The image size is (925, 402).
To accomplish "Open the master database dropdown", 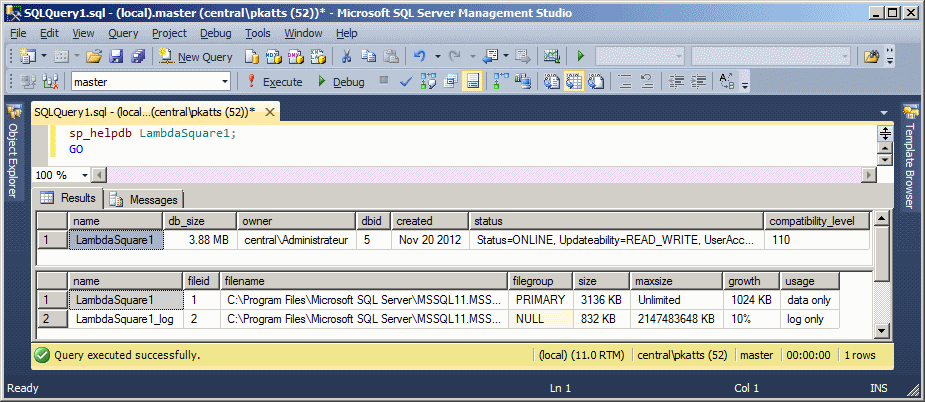I will tap(224, 82).
